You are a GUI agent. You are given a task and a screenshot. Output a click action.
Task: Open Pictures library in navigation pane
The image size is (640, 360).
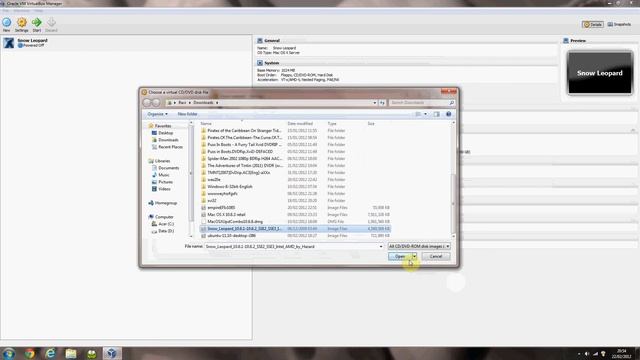[165, 182]
